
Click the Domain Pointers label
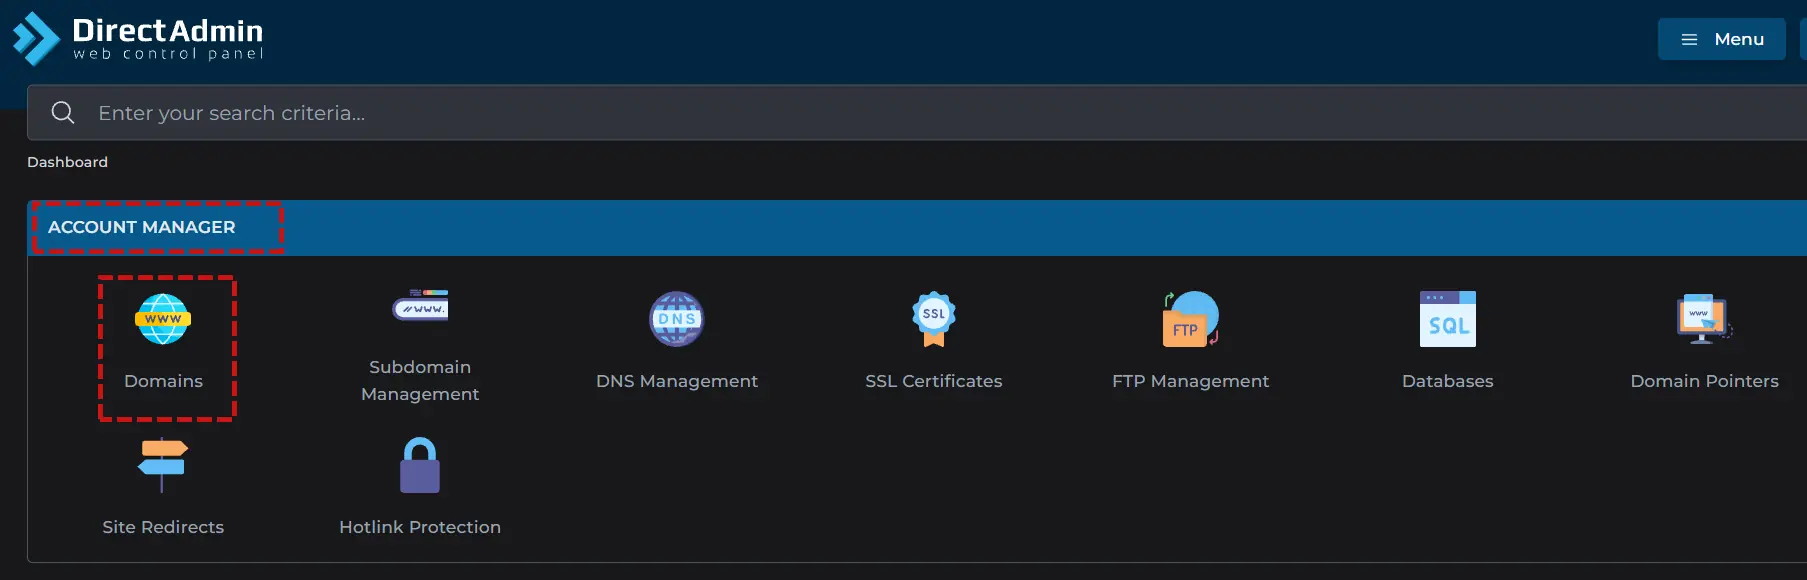(1704, 381)
